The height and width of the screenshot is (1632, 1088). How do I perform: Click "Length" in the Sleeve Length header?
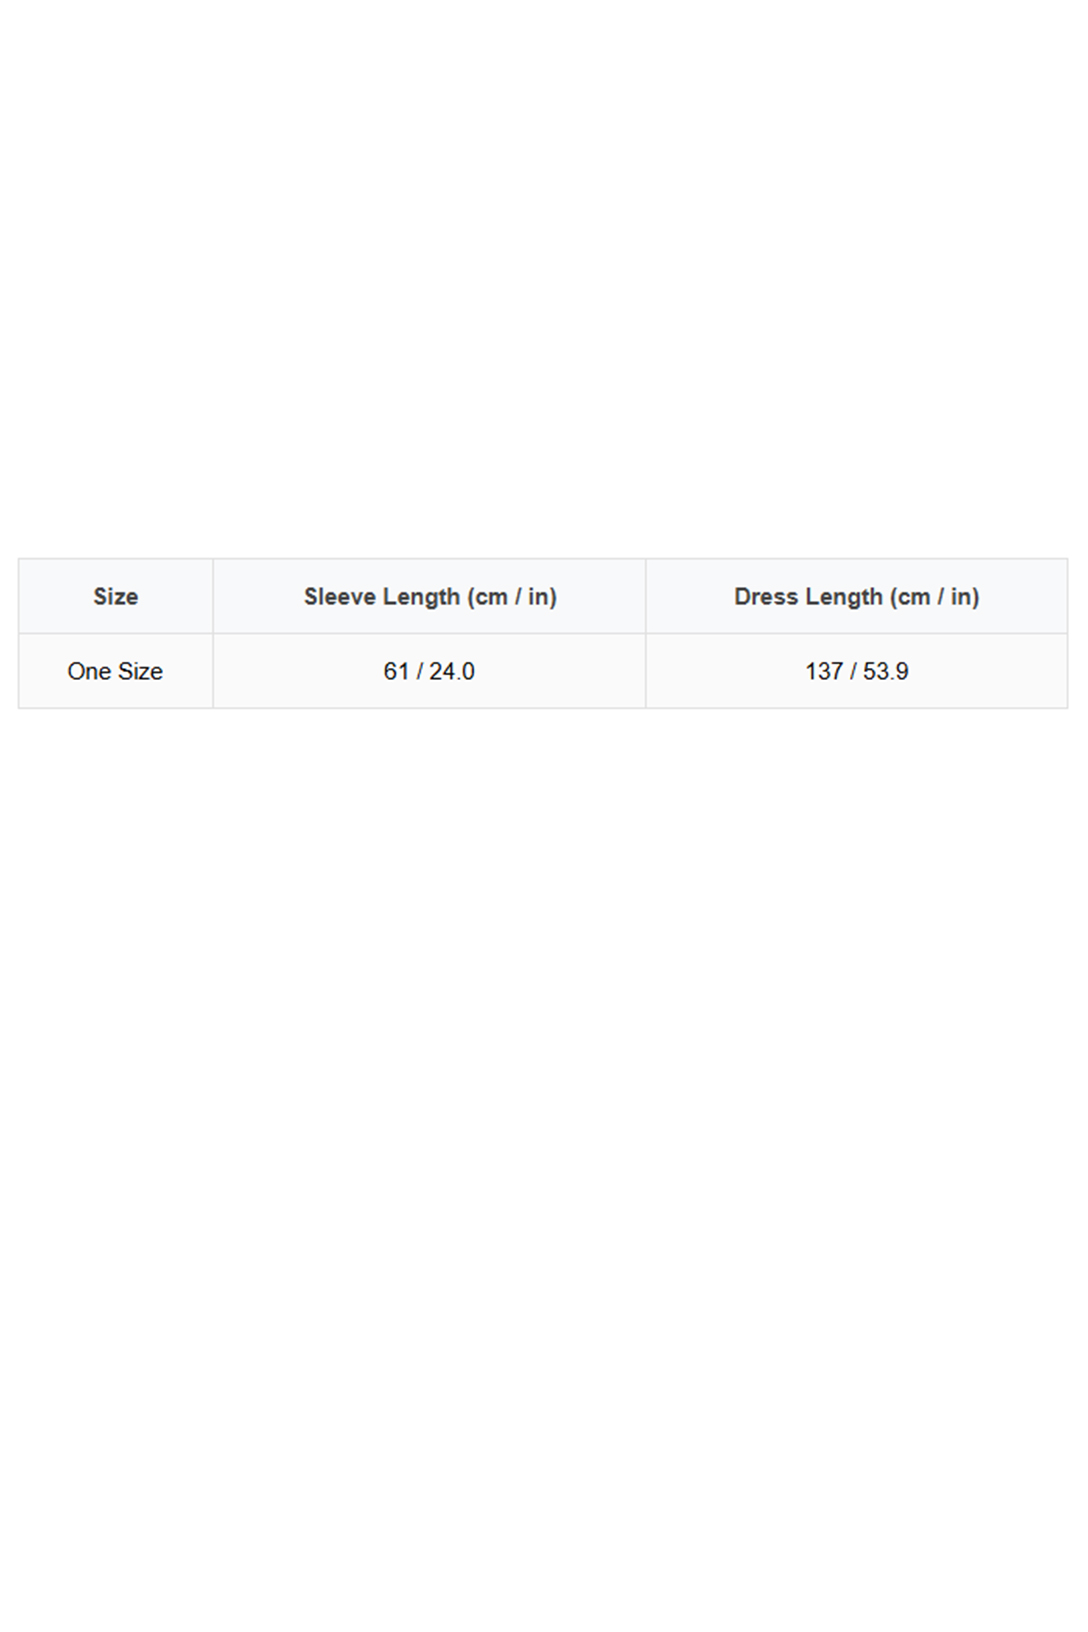421,597
